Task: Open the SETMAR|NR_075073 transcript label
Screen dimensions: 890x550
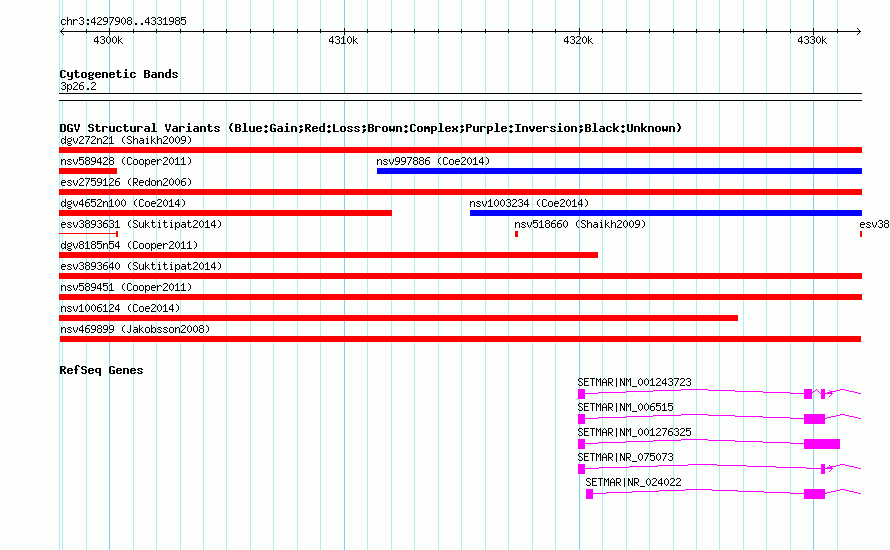Action: [625, 457]
